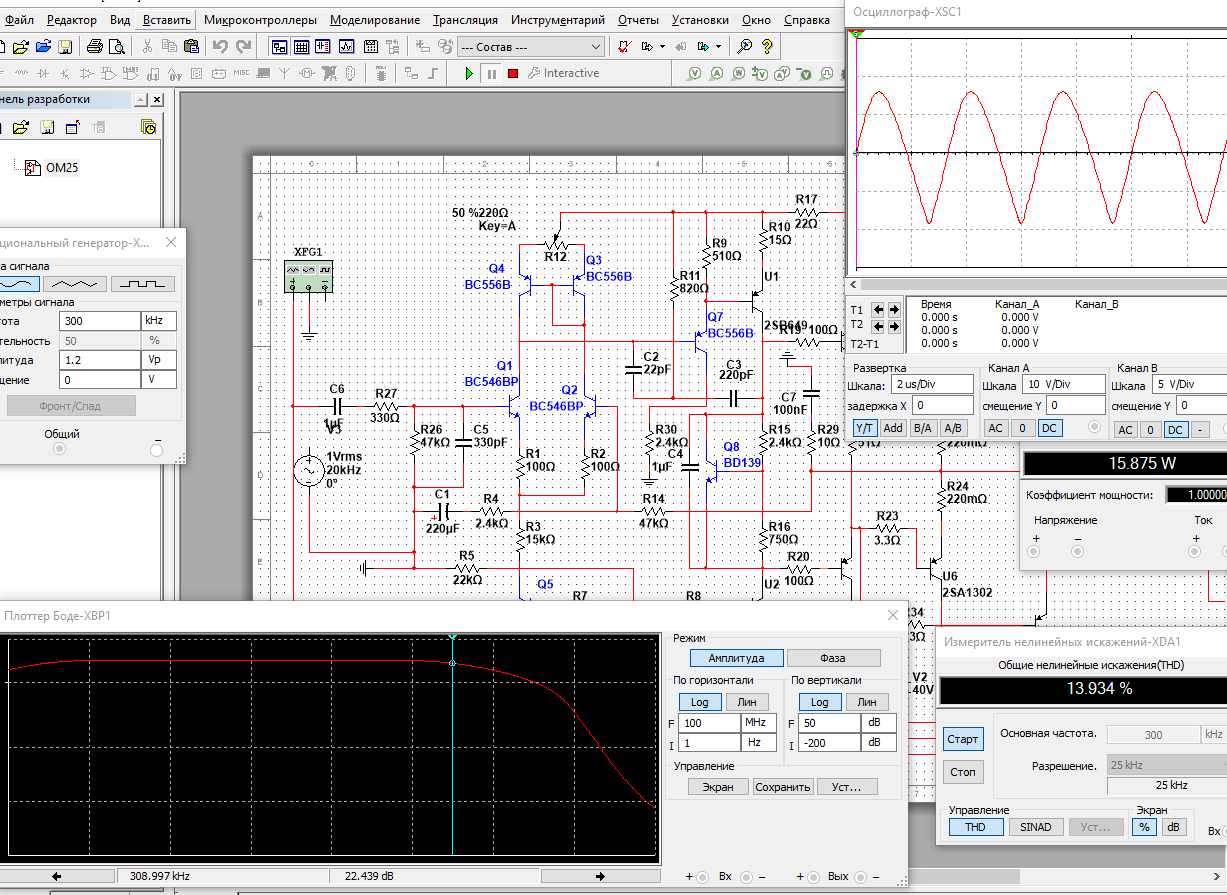Stop simulation using the red square button
This screenshot has width=1227, height=895.
(x=513, y=73)
